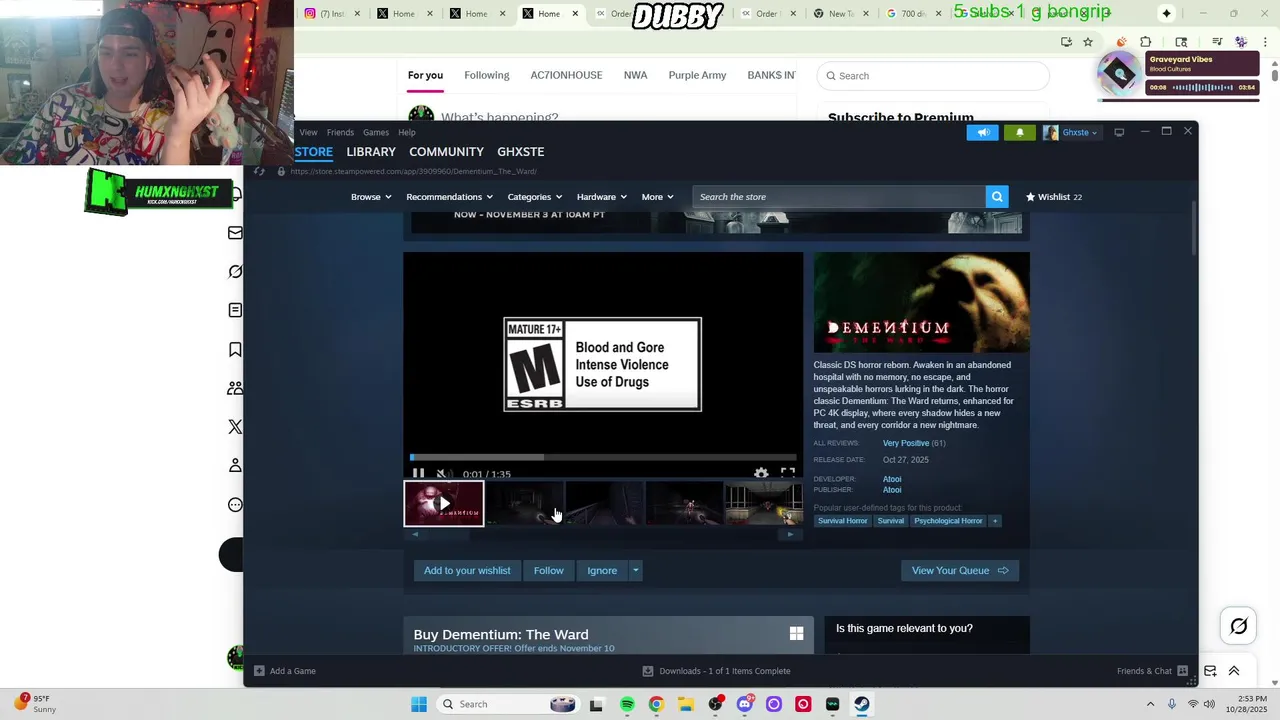Screen dimensions: 1280x720
Task: Open Steam Friends menu
Action: pos(340,132)
